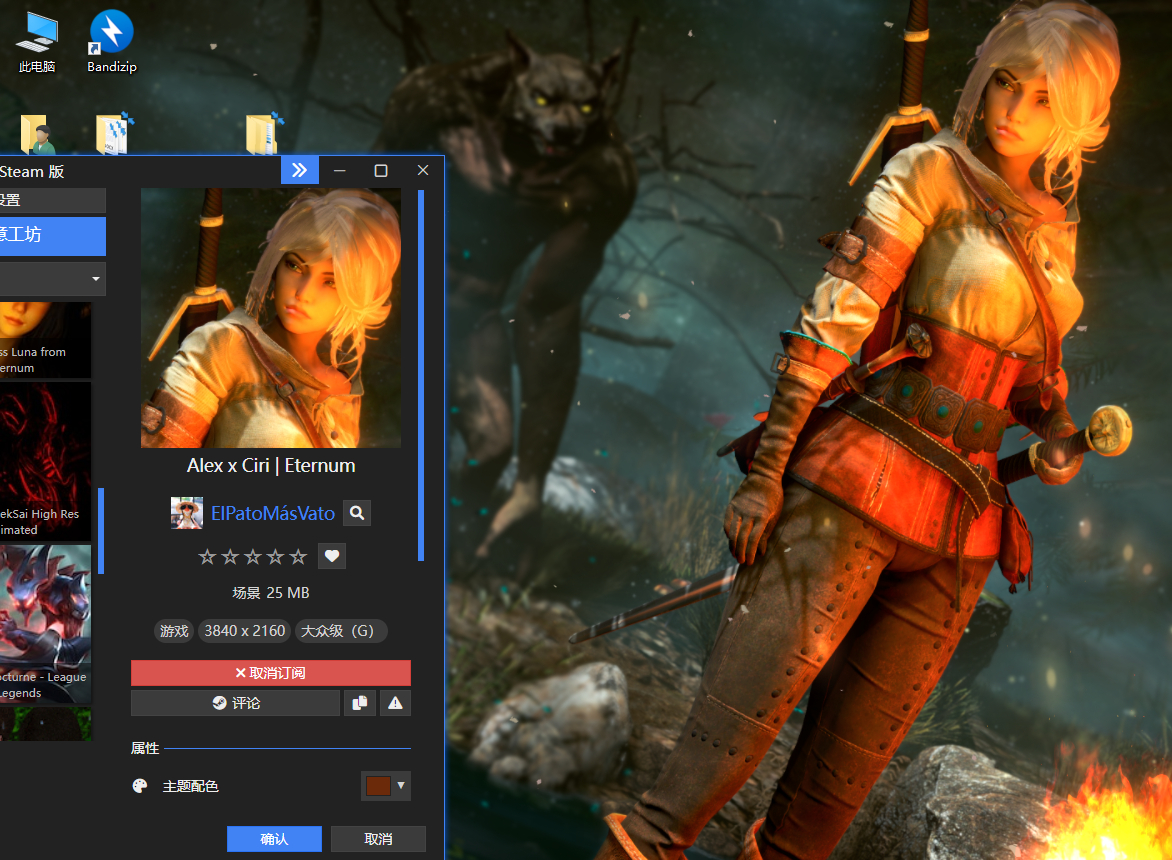Click the palette icon beside 主题配色
Screen dimensions: 1172x860
pos(140,785)
